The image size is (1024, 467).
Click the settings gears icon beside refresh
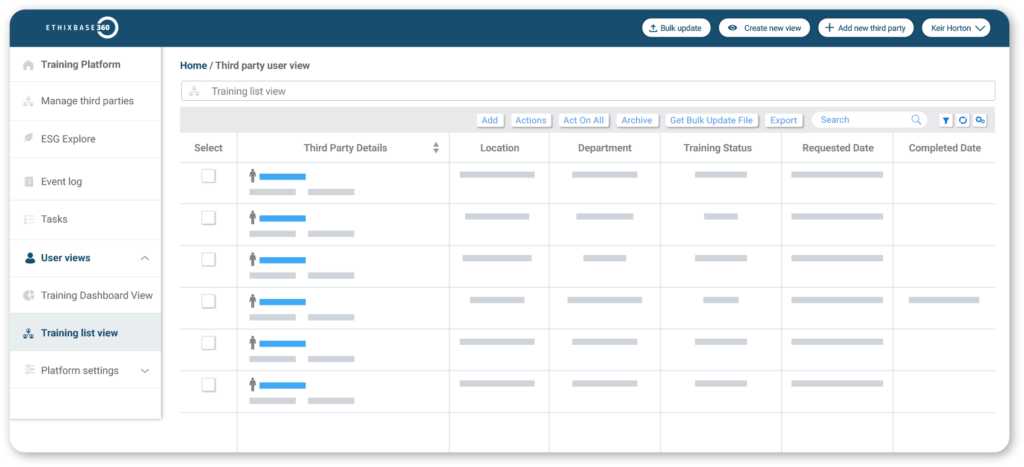click(x=980, y=120)
